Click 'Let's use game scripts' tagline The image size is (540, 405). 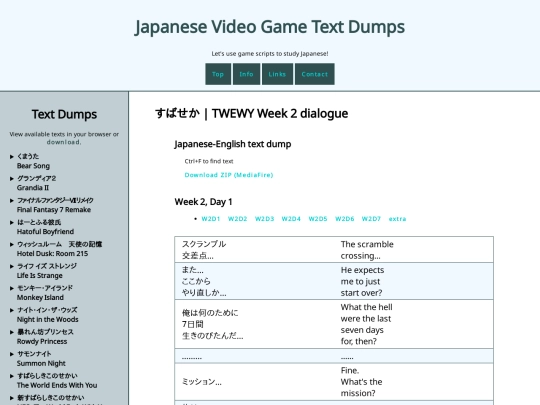pos(270,54)
